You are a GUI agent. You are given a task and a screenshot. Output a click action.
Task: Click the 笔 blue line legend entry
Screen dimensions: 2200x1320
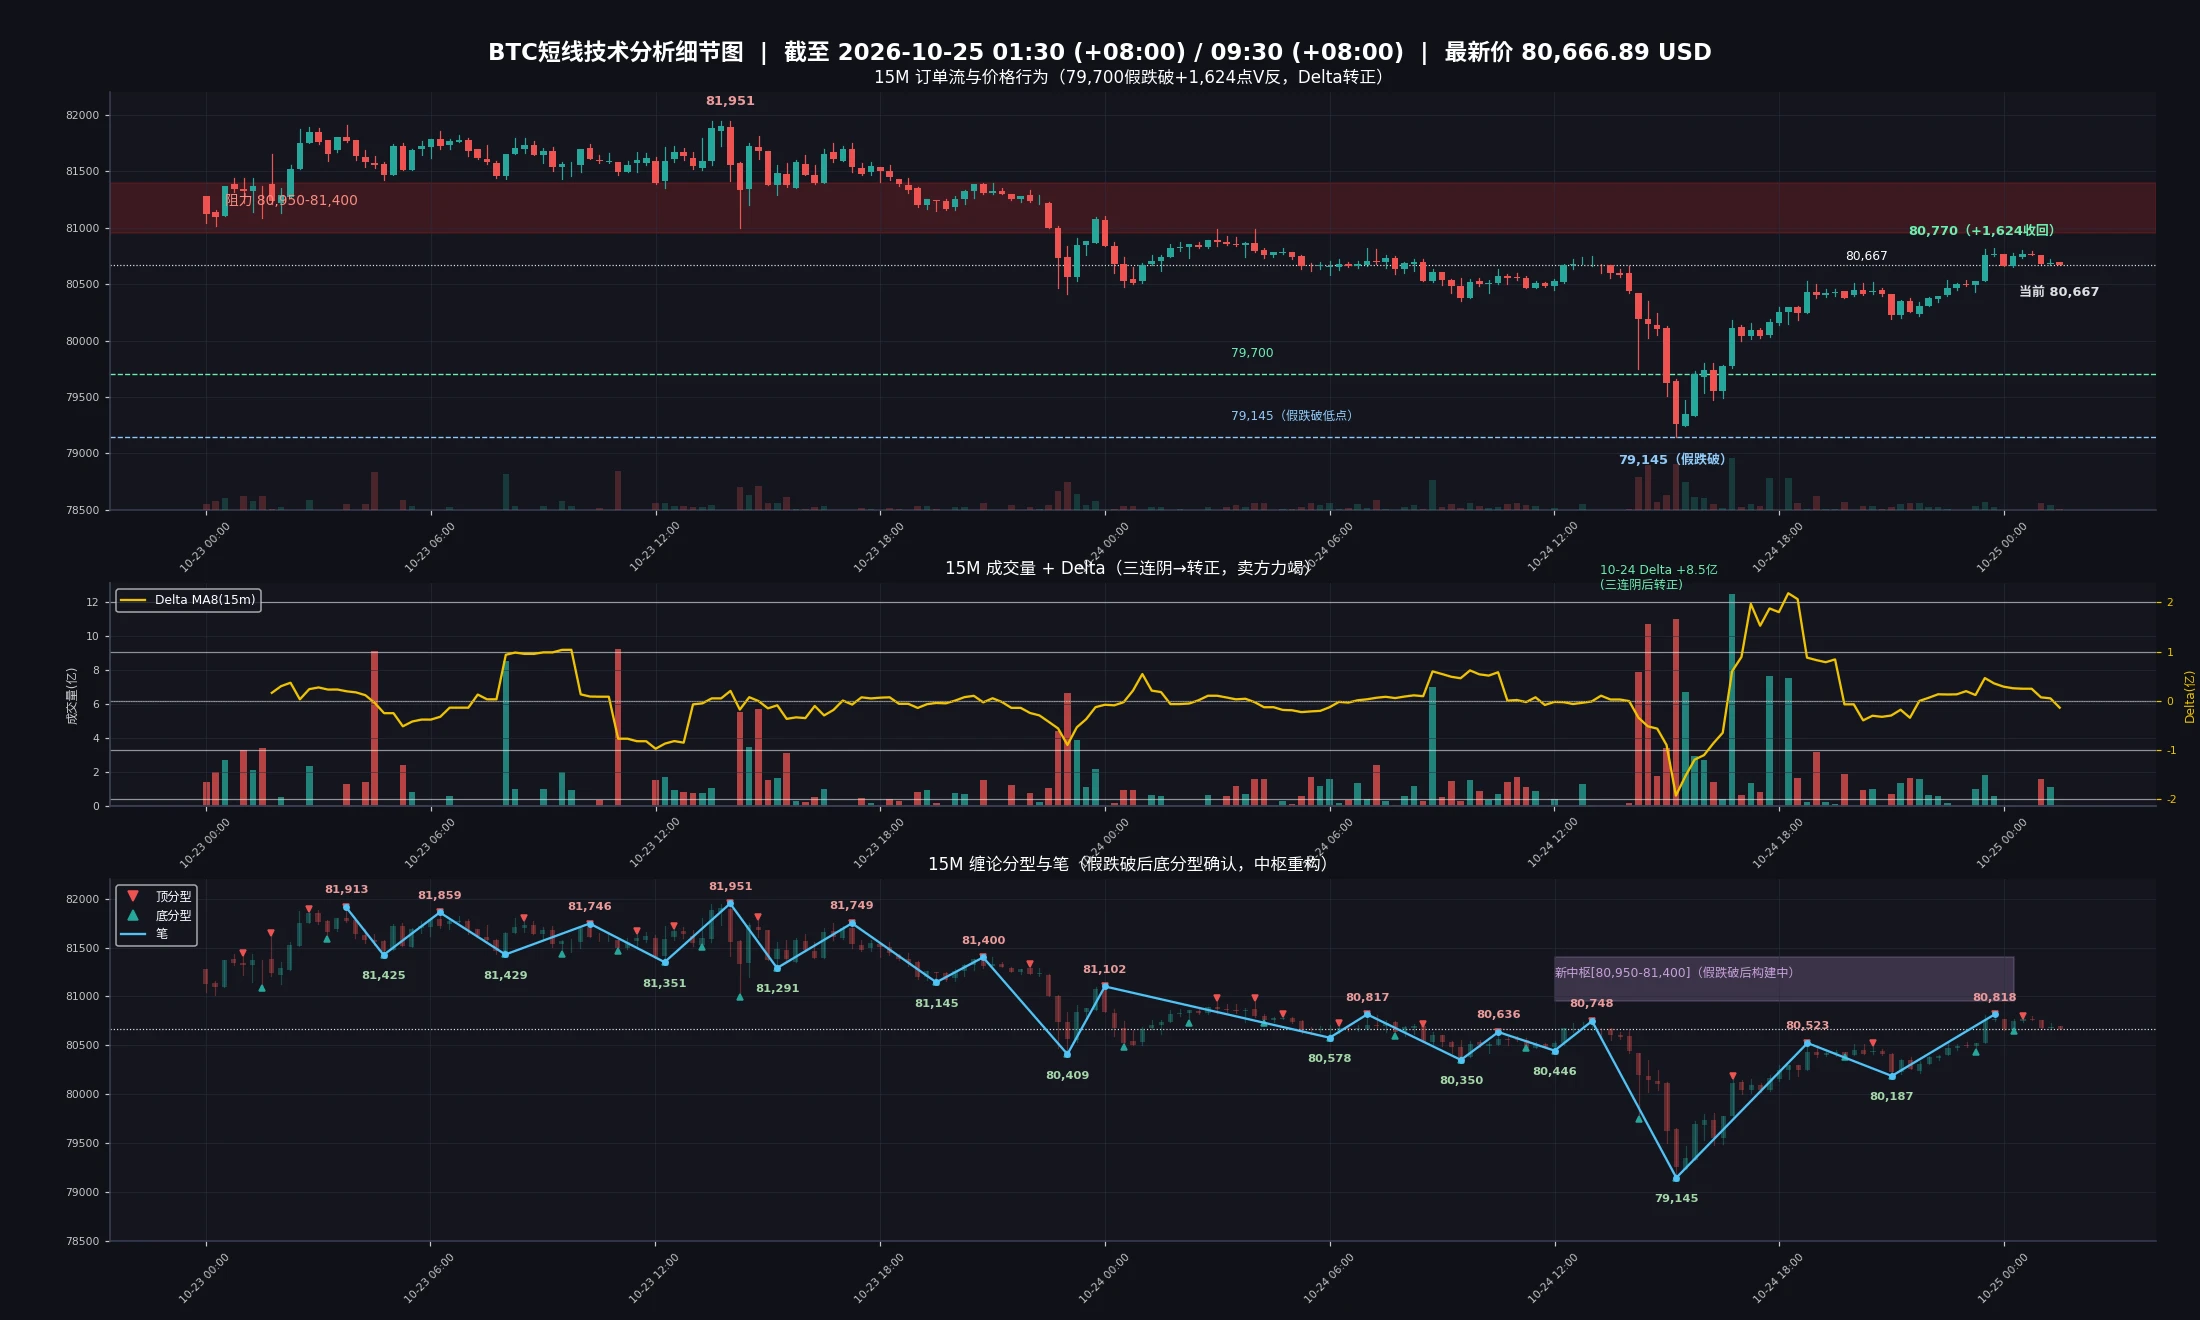[144, 934]
